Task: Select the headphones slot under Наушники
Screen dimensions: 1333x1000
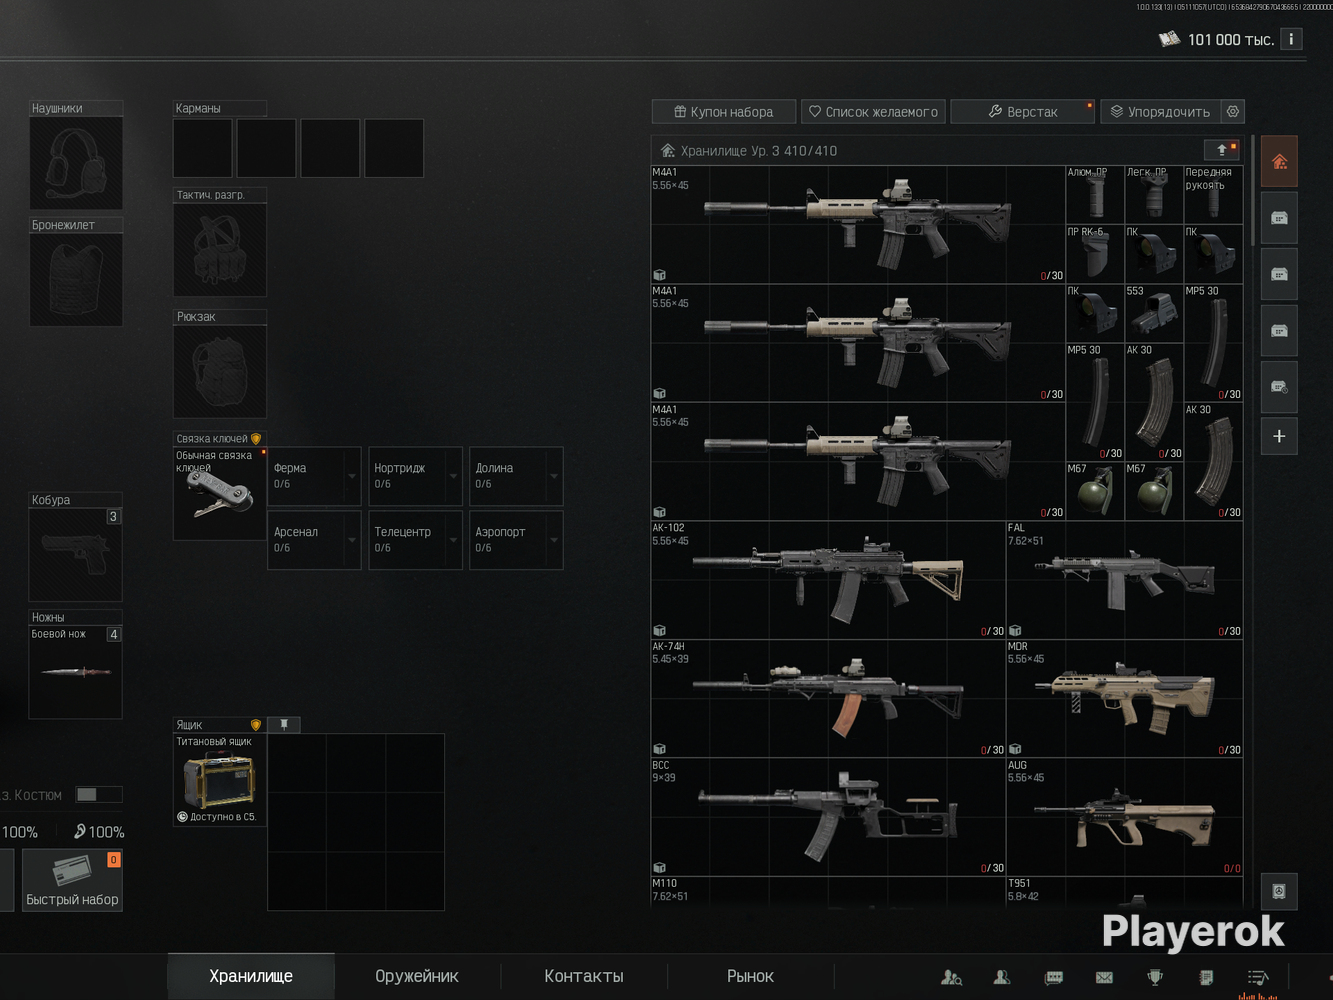Action: pyautogui.click(x=76, y=163)
